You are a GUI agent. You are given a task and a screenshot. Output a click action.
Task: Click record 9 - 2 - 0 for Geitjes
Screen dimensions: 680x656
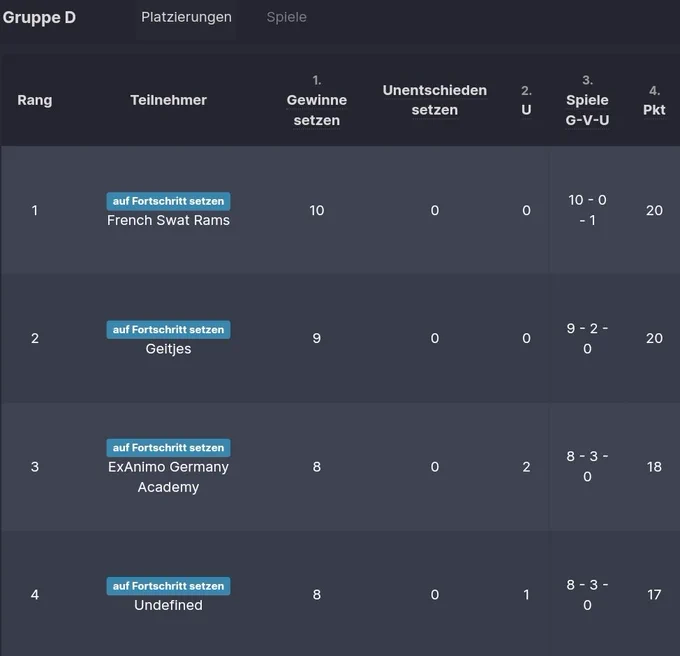coord(587,338)
